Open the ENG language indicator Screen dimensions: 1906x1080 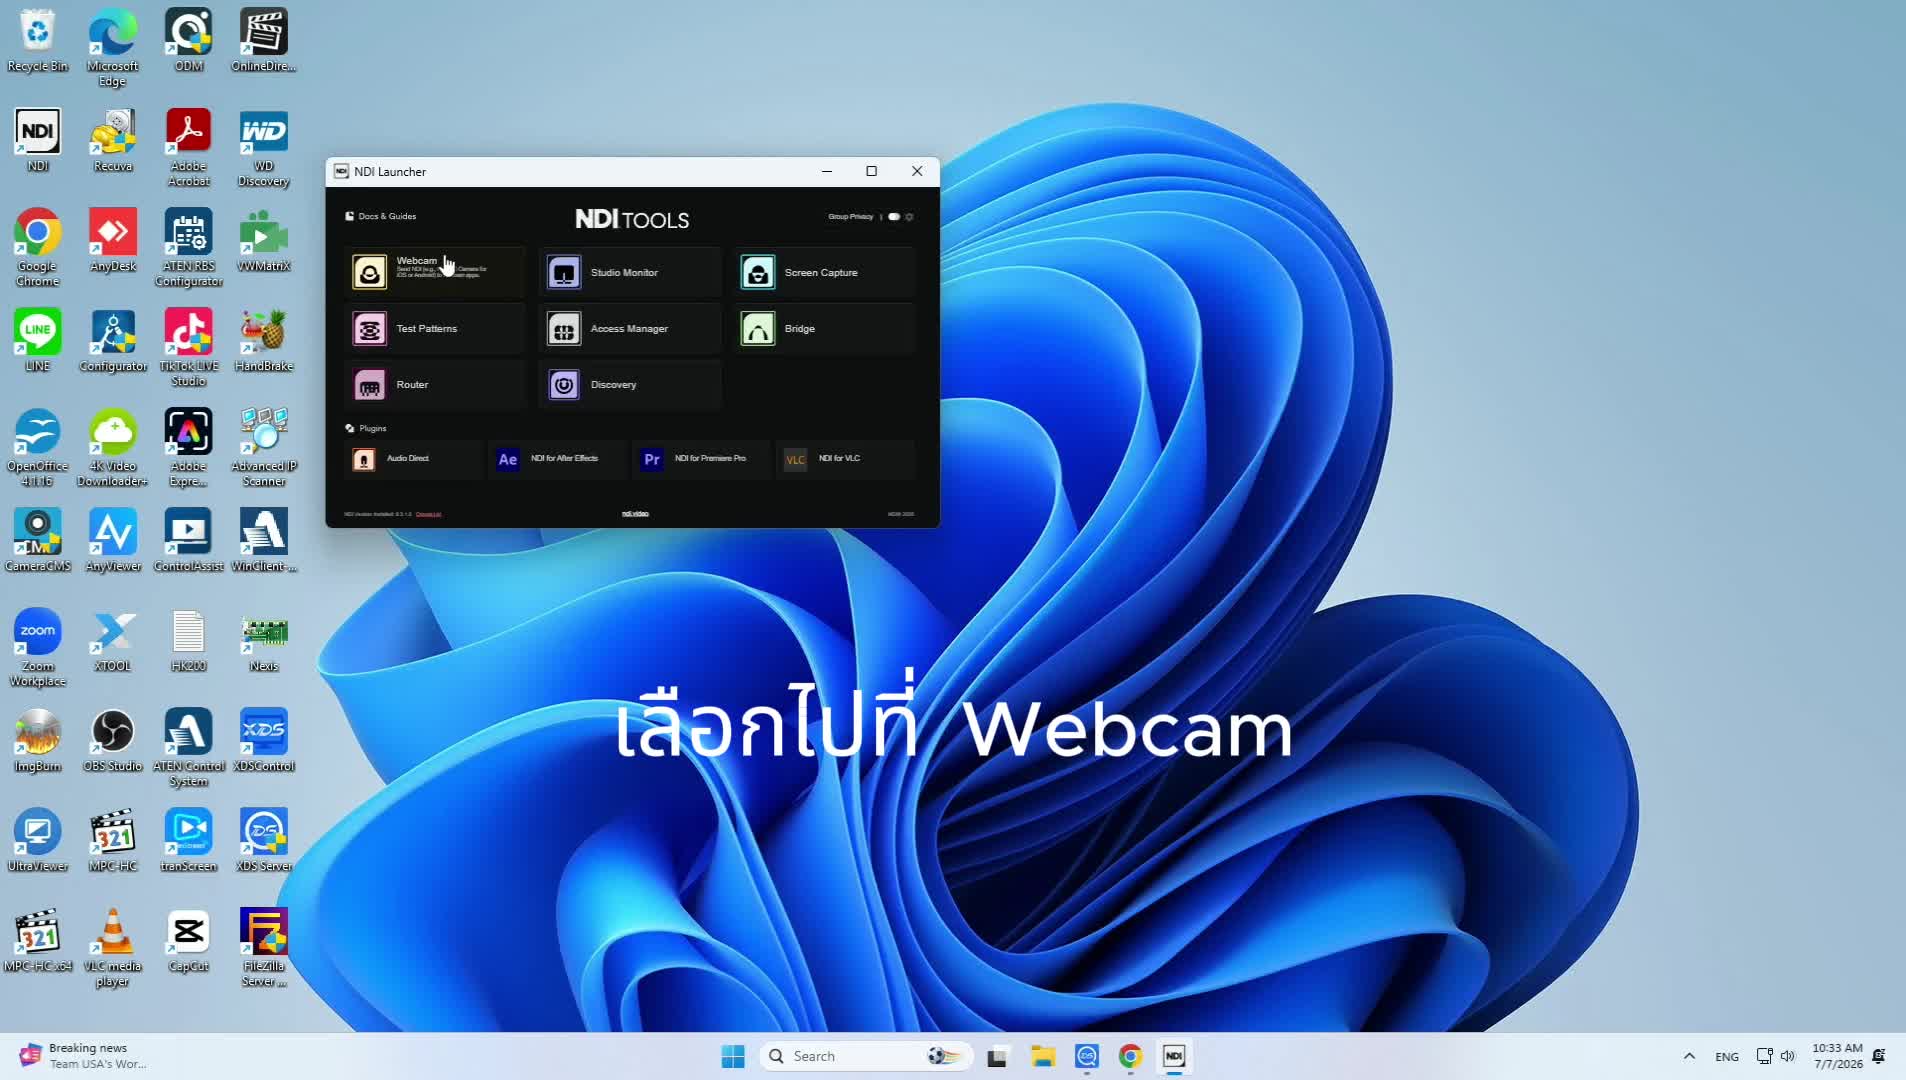click(x=1727, y=1056)
